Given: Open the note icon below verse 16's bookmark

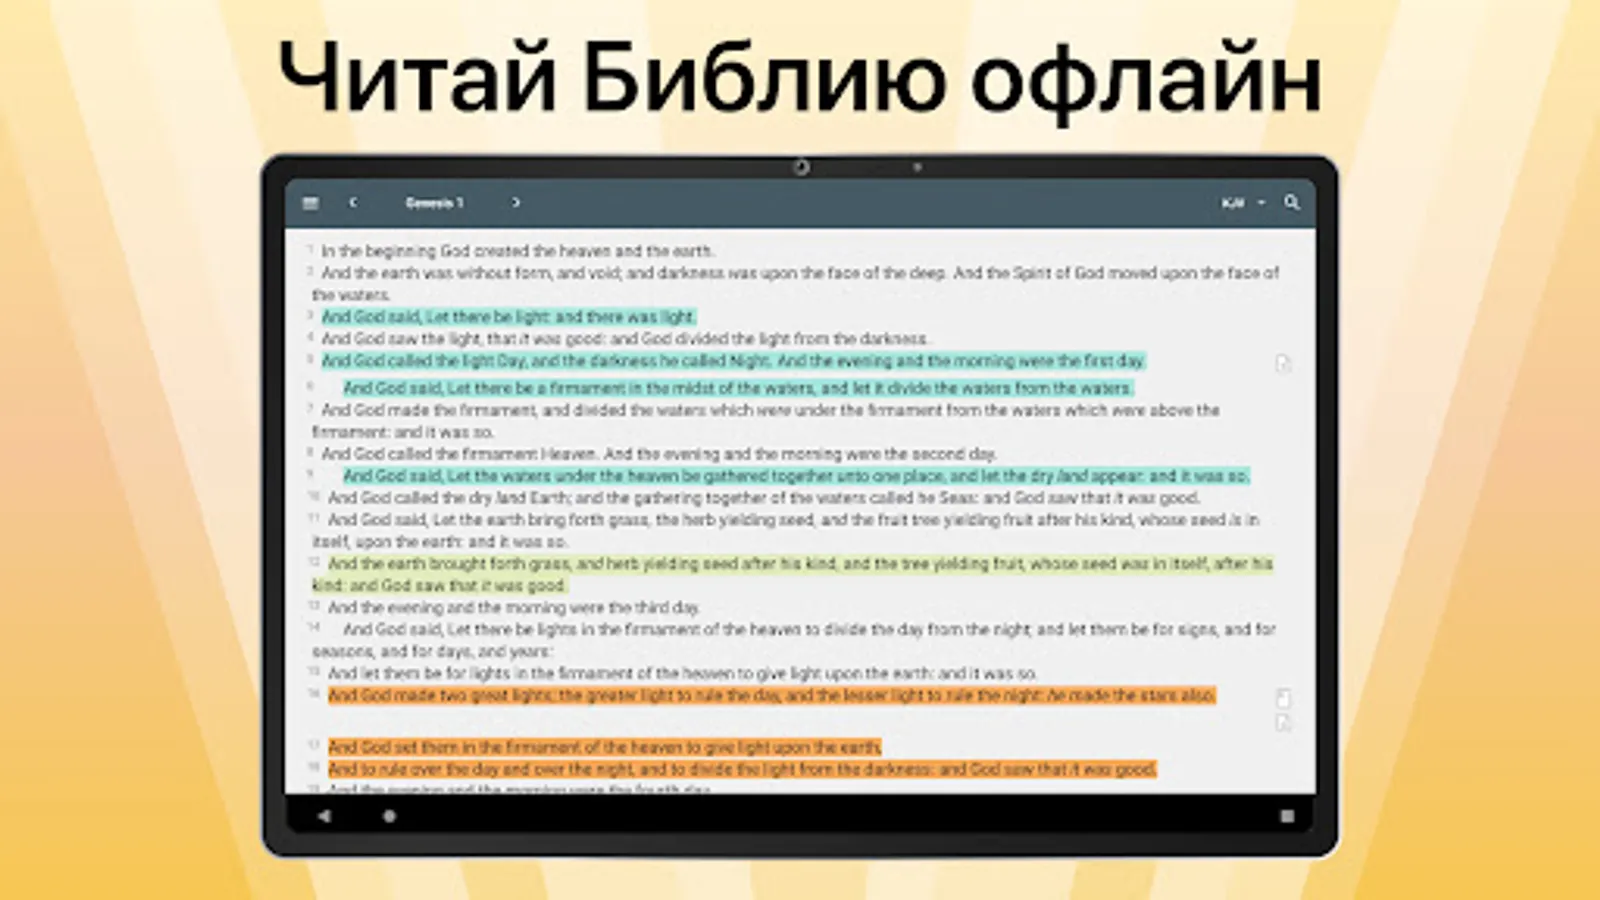Looking at the screenshot, I should click(1284, 722).
